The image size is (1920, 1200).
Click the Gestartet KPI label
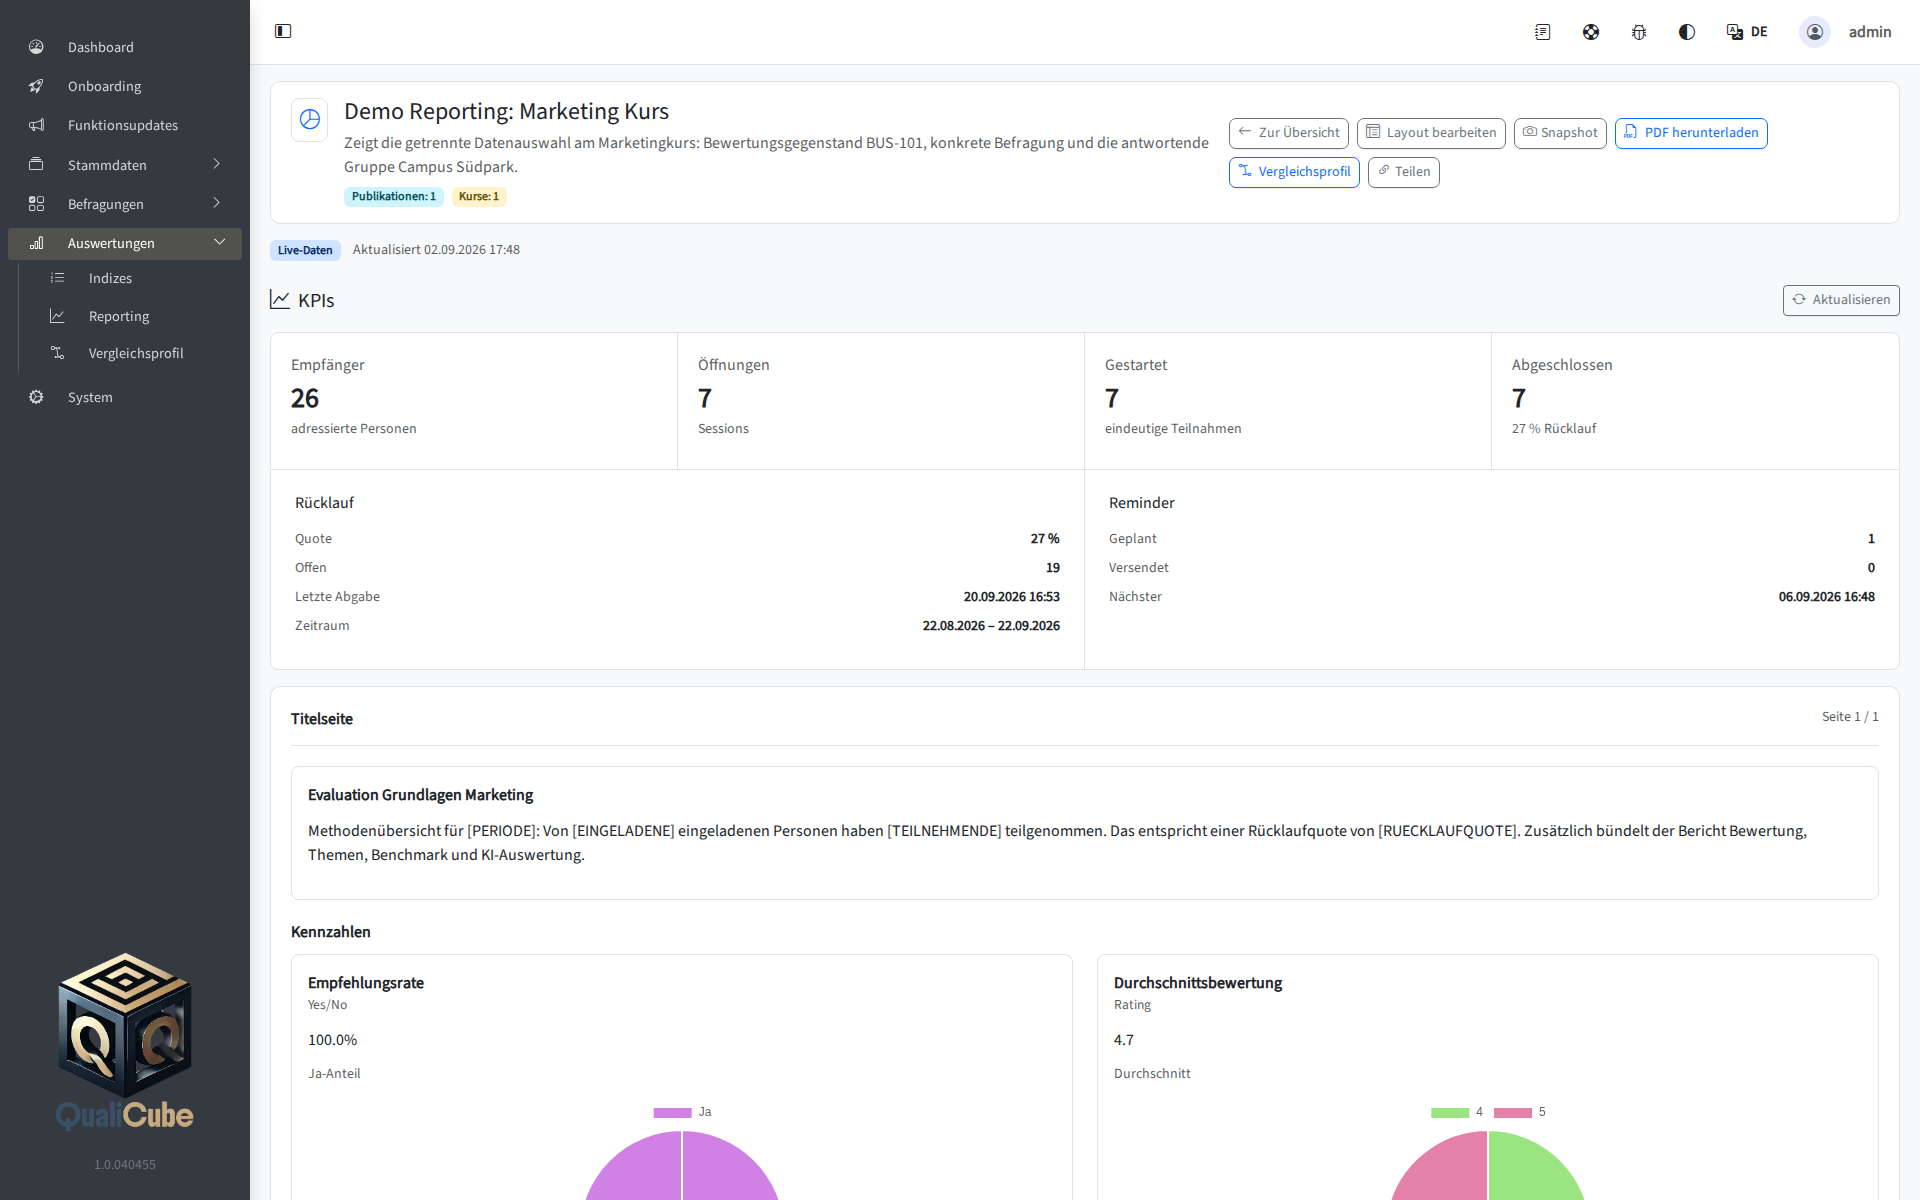[1135, 365]
